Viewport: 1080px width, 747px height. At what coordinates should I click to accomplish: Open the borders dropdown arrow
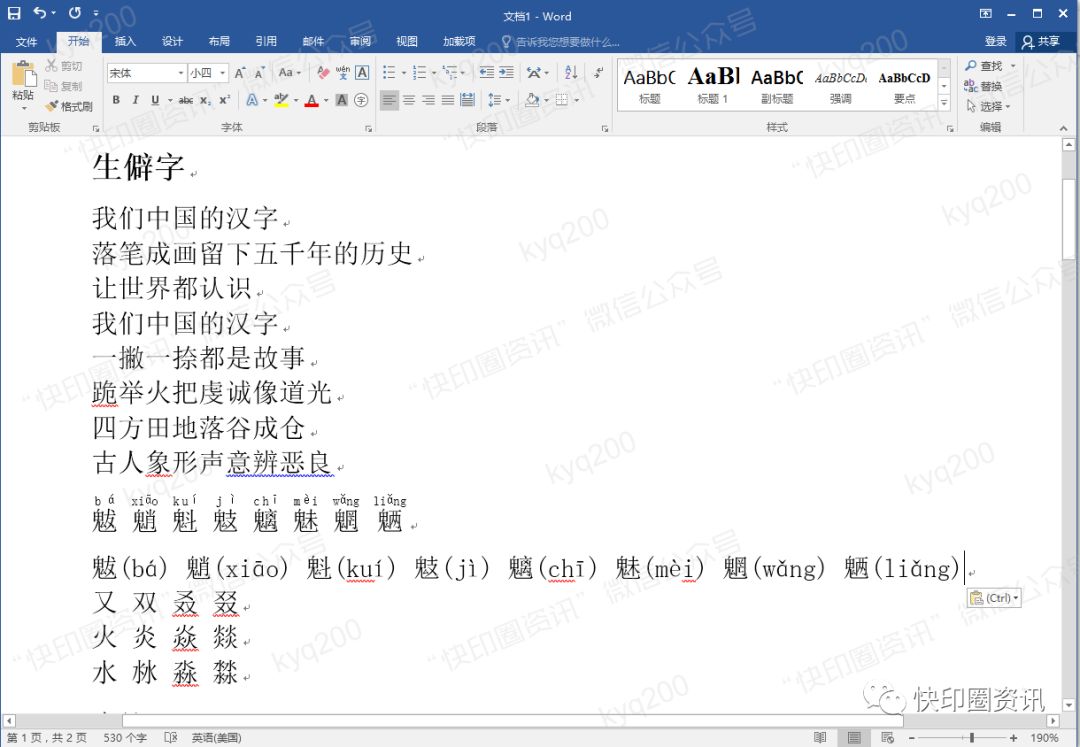[x=577, y=100]
